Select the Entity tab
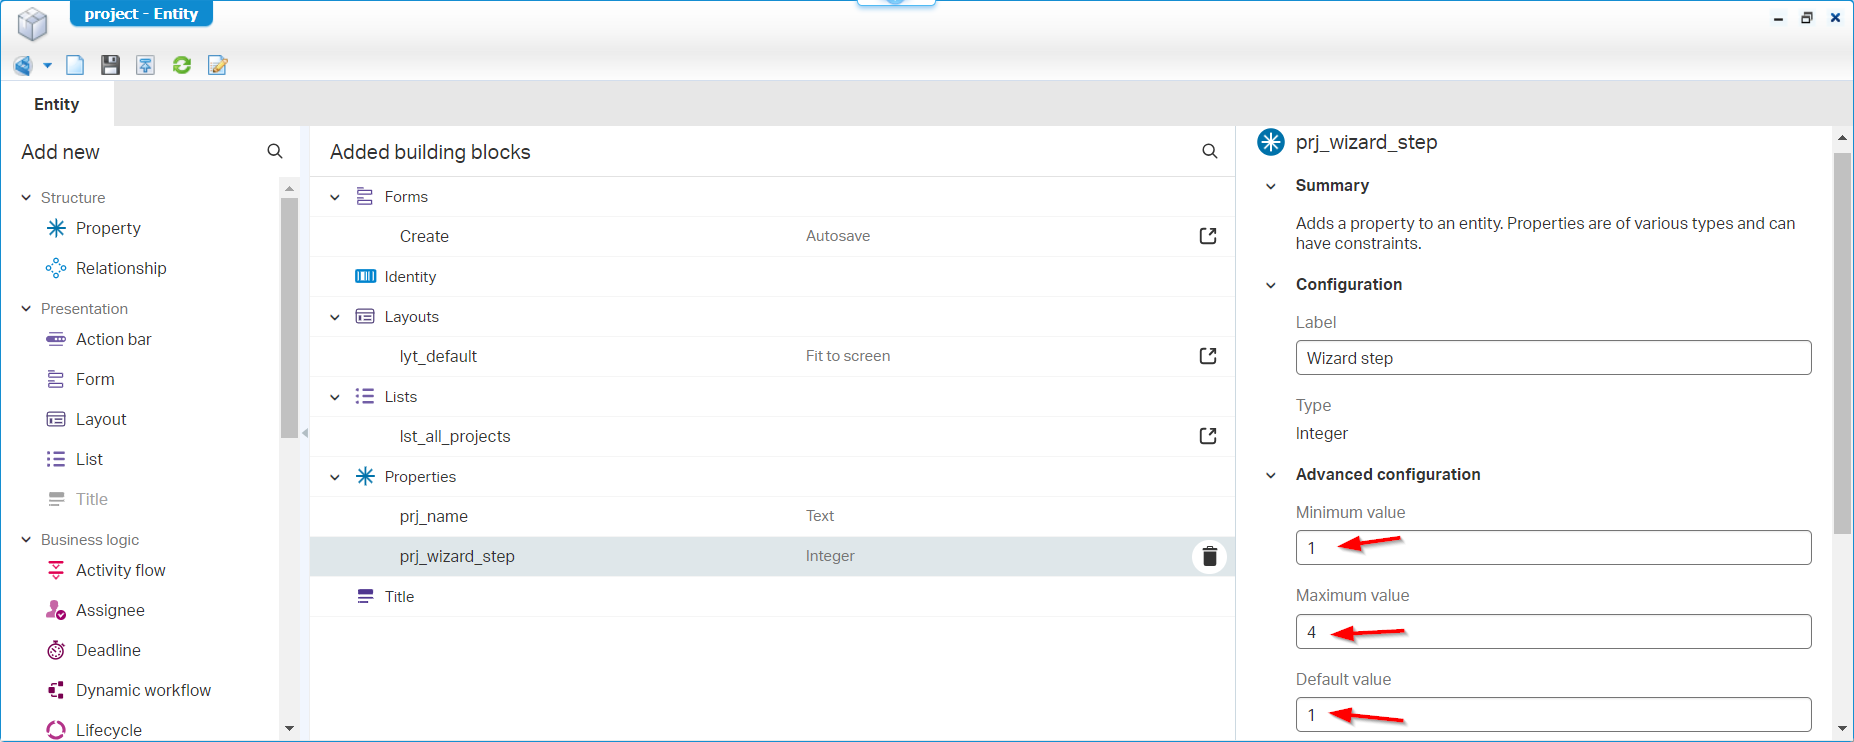 [x=57, y=104]
